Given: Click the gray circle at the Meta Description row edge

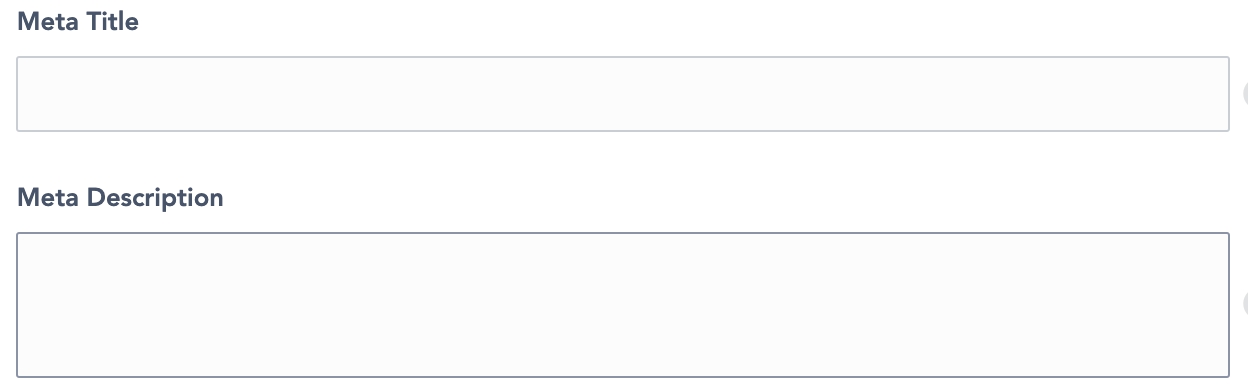Looking at the screenshot, I should pyautogui.click(x=1245, y=305).
